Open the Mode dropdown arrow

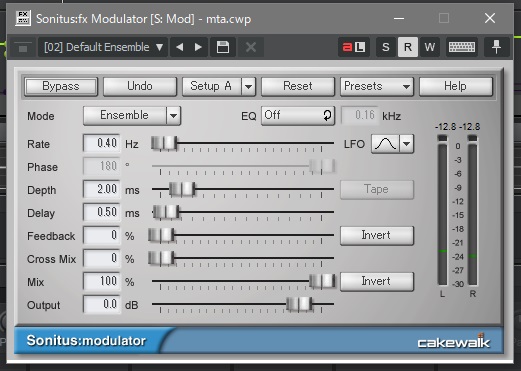pyautogui.click(x=174, y=116)
